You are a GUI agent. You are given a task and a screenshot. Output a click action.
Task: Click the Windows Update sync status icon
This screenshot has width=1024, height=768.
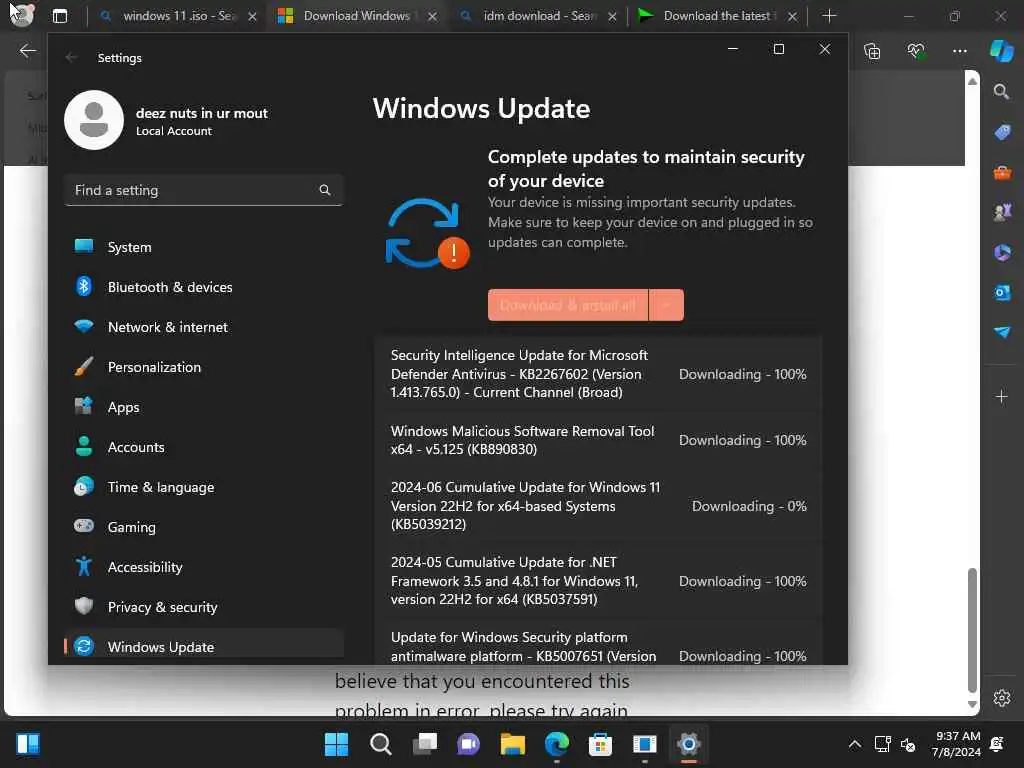point(427,234)
